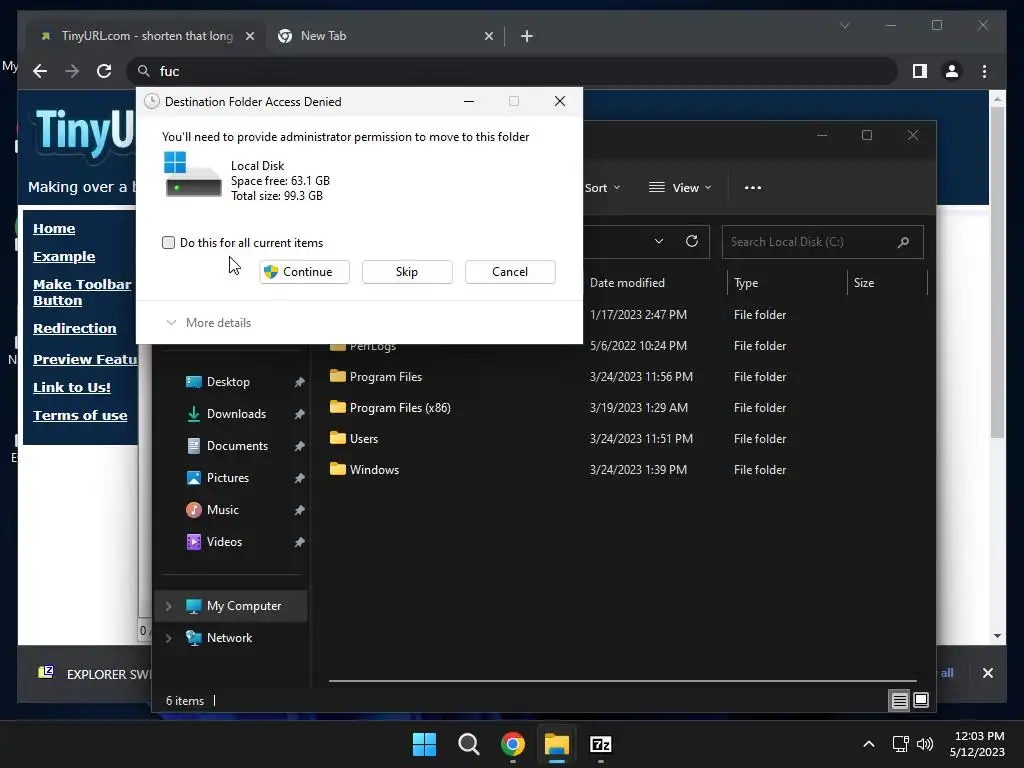Switch to TinyURL.com tab
Image resolution: width=1024 pixels, height=768 pixels.
coord(144,36)
